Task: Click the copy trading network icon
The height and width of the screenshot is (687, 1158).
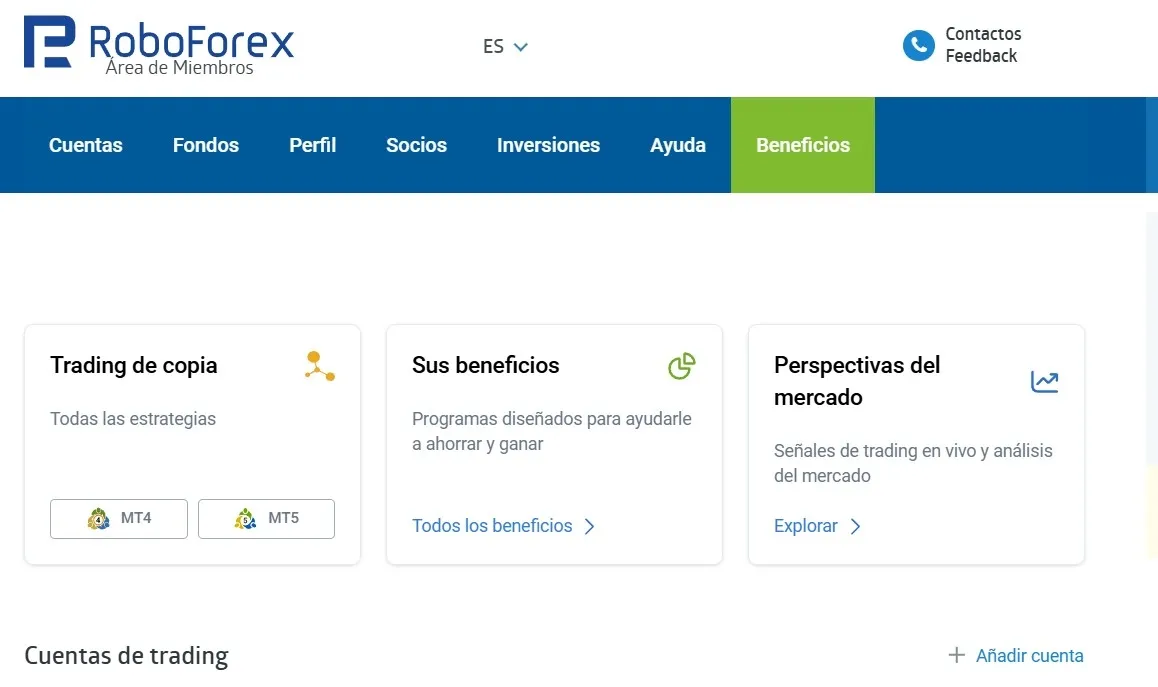Action: (x=319, y=366)
